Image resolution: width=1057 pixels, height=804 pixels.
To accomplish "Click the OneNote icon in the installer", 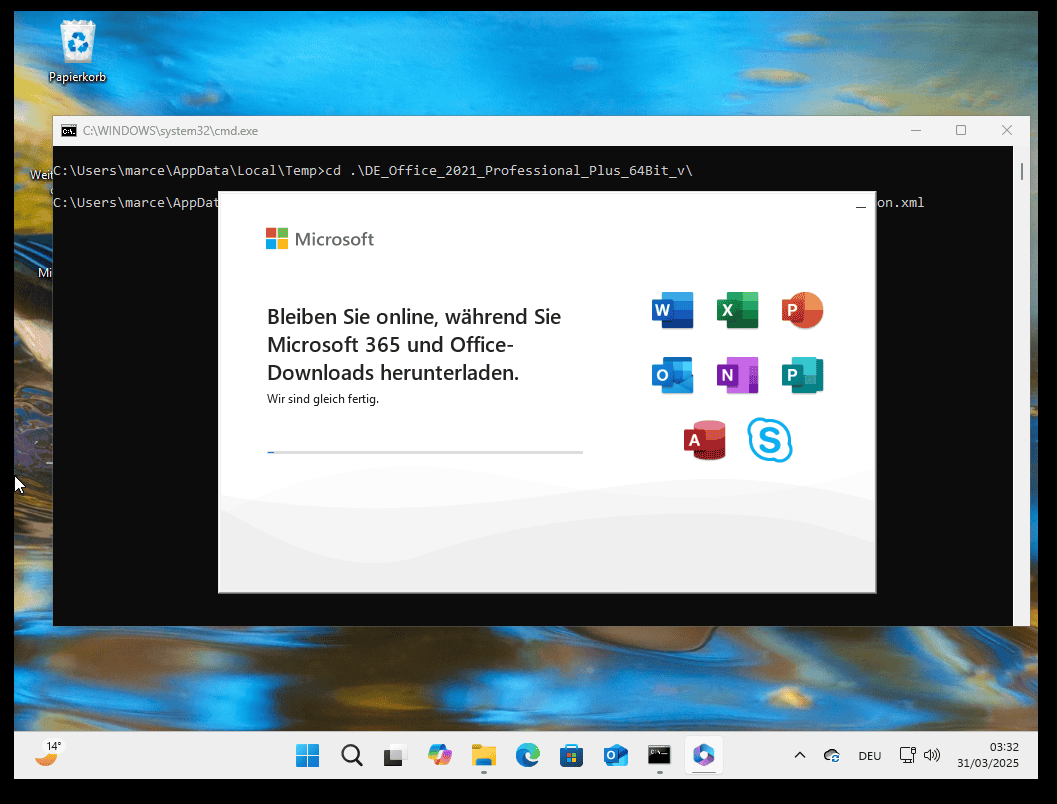I will point(737,375).
